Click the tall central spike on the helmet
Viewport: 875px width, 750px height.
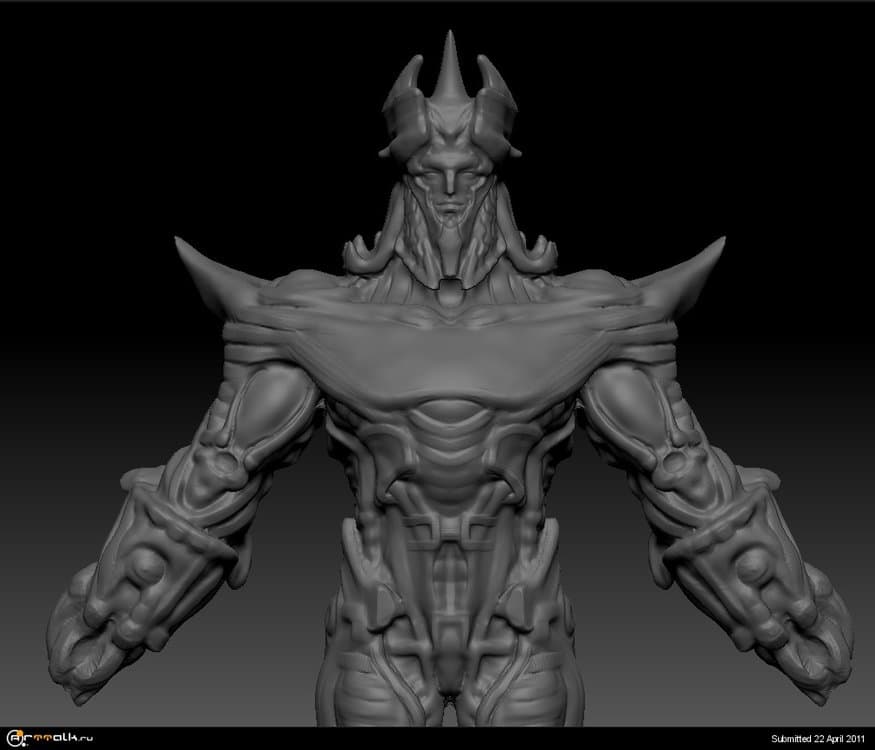click(449, 60)
